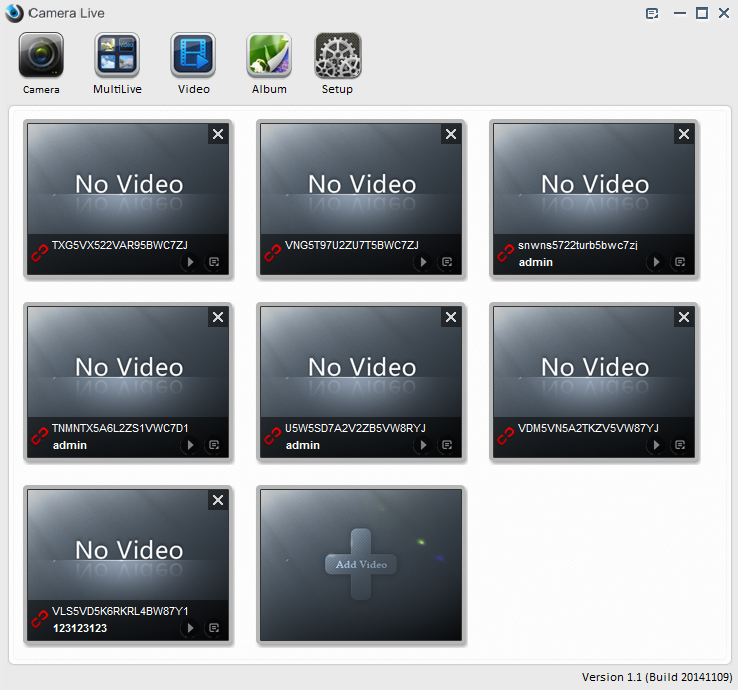
Task: Play camera snwns5722turb5bwc7zj
Action: click(655, 262)
